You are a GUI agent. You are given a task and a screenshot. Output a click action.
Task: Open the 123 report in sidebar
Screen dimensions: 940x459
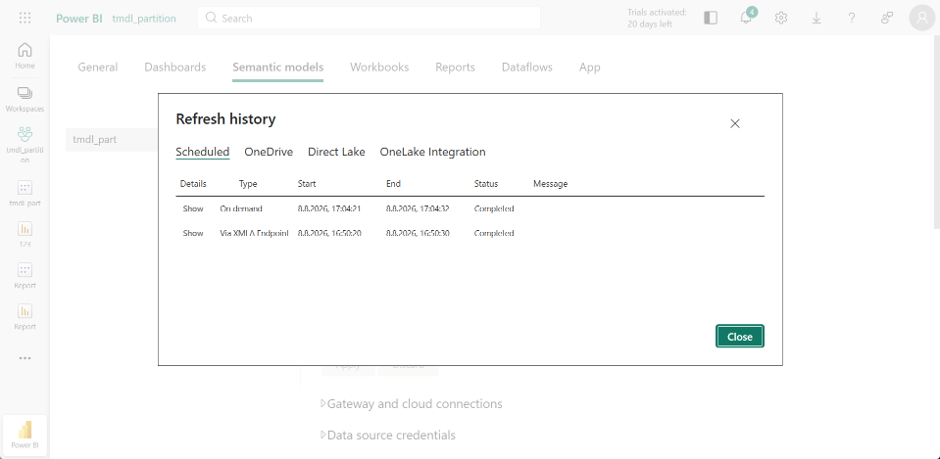[25, 234]
